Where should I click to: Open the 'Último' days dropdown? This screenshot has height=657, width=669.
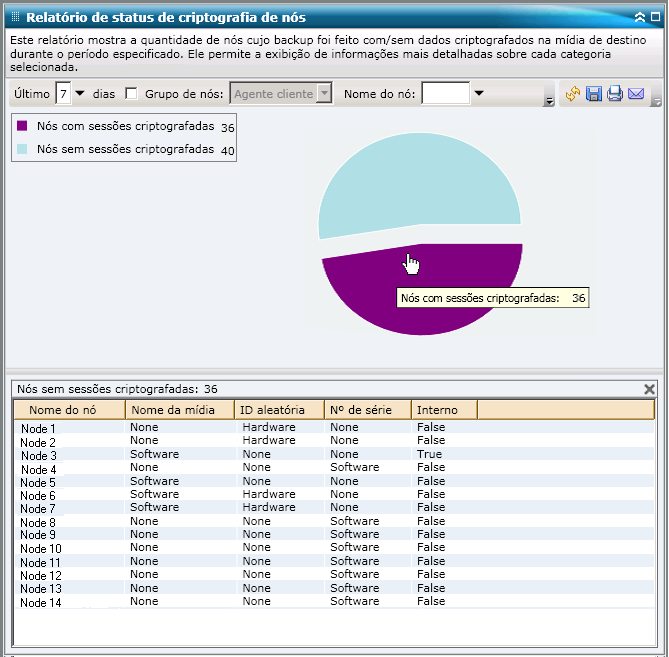[x=80, y=94]
